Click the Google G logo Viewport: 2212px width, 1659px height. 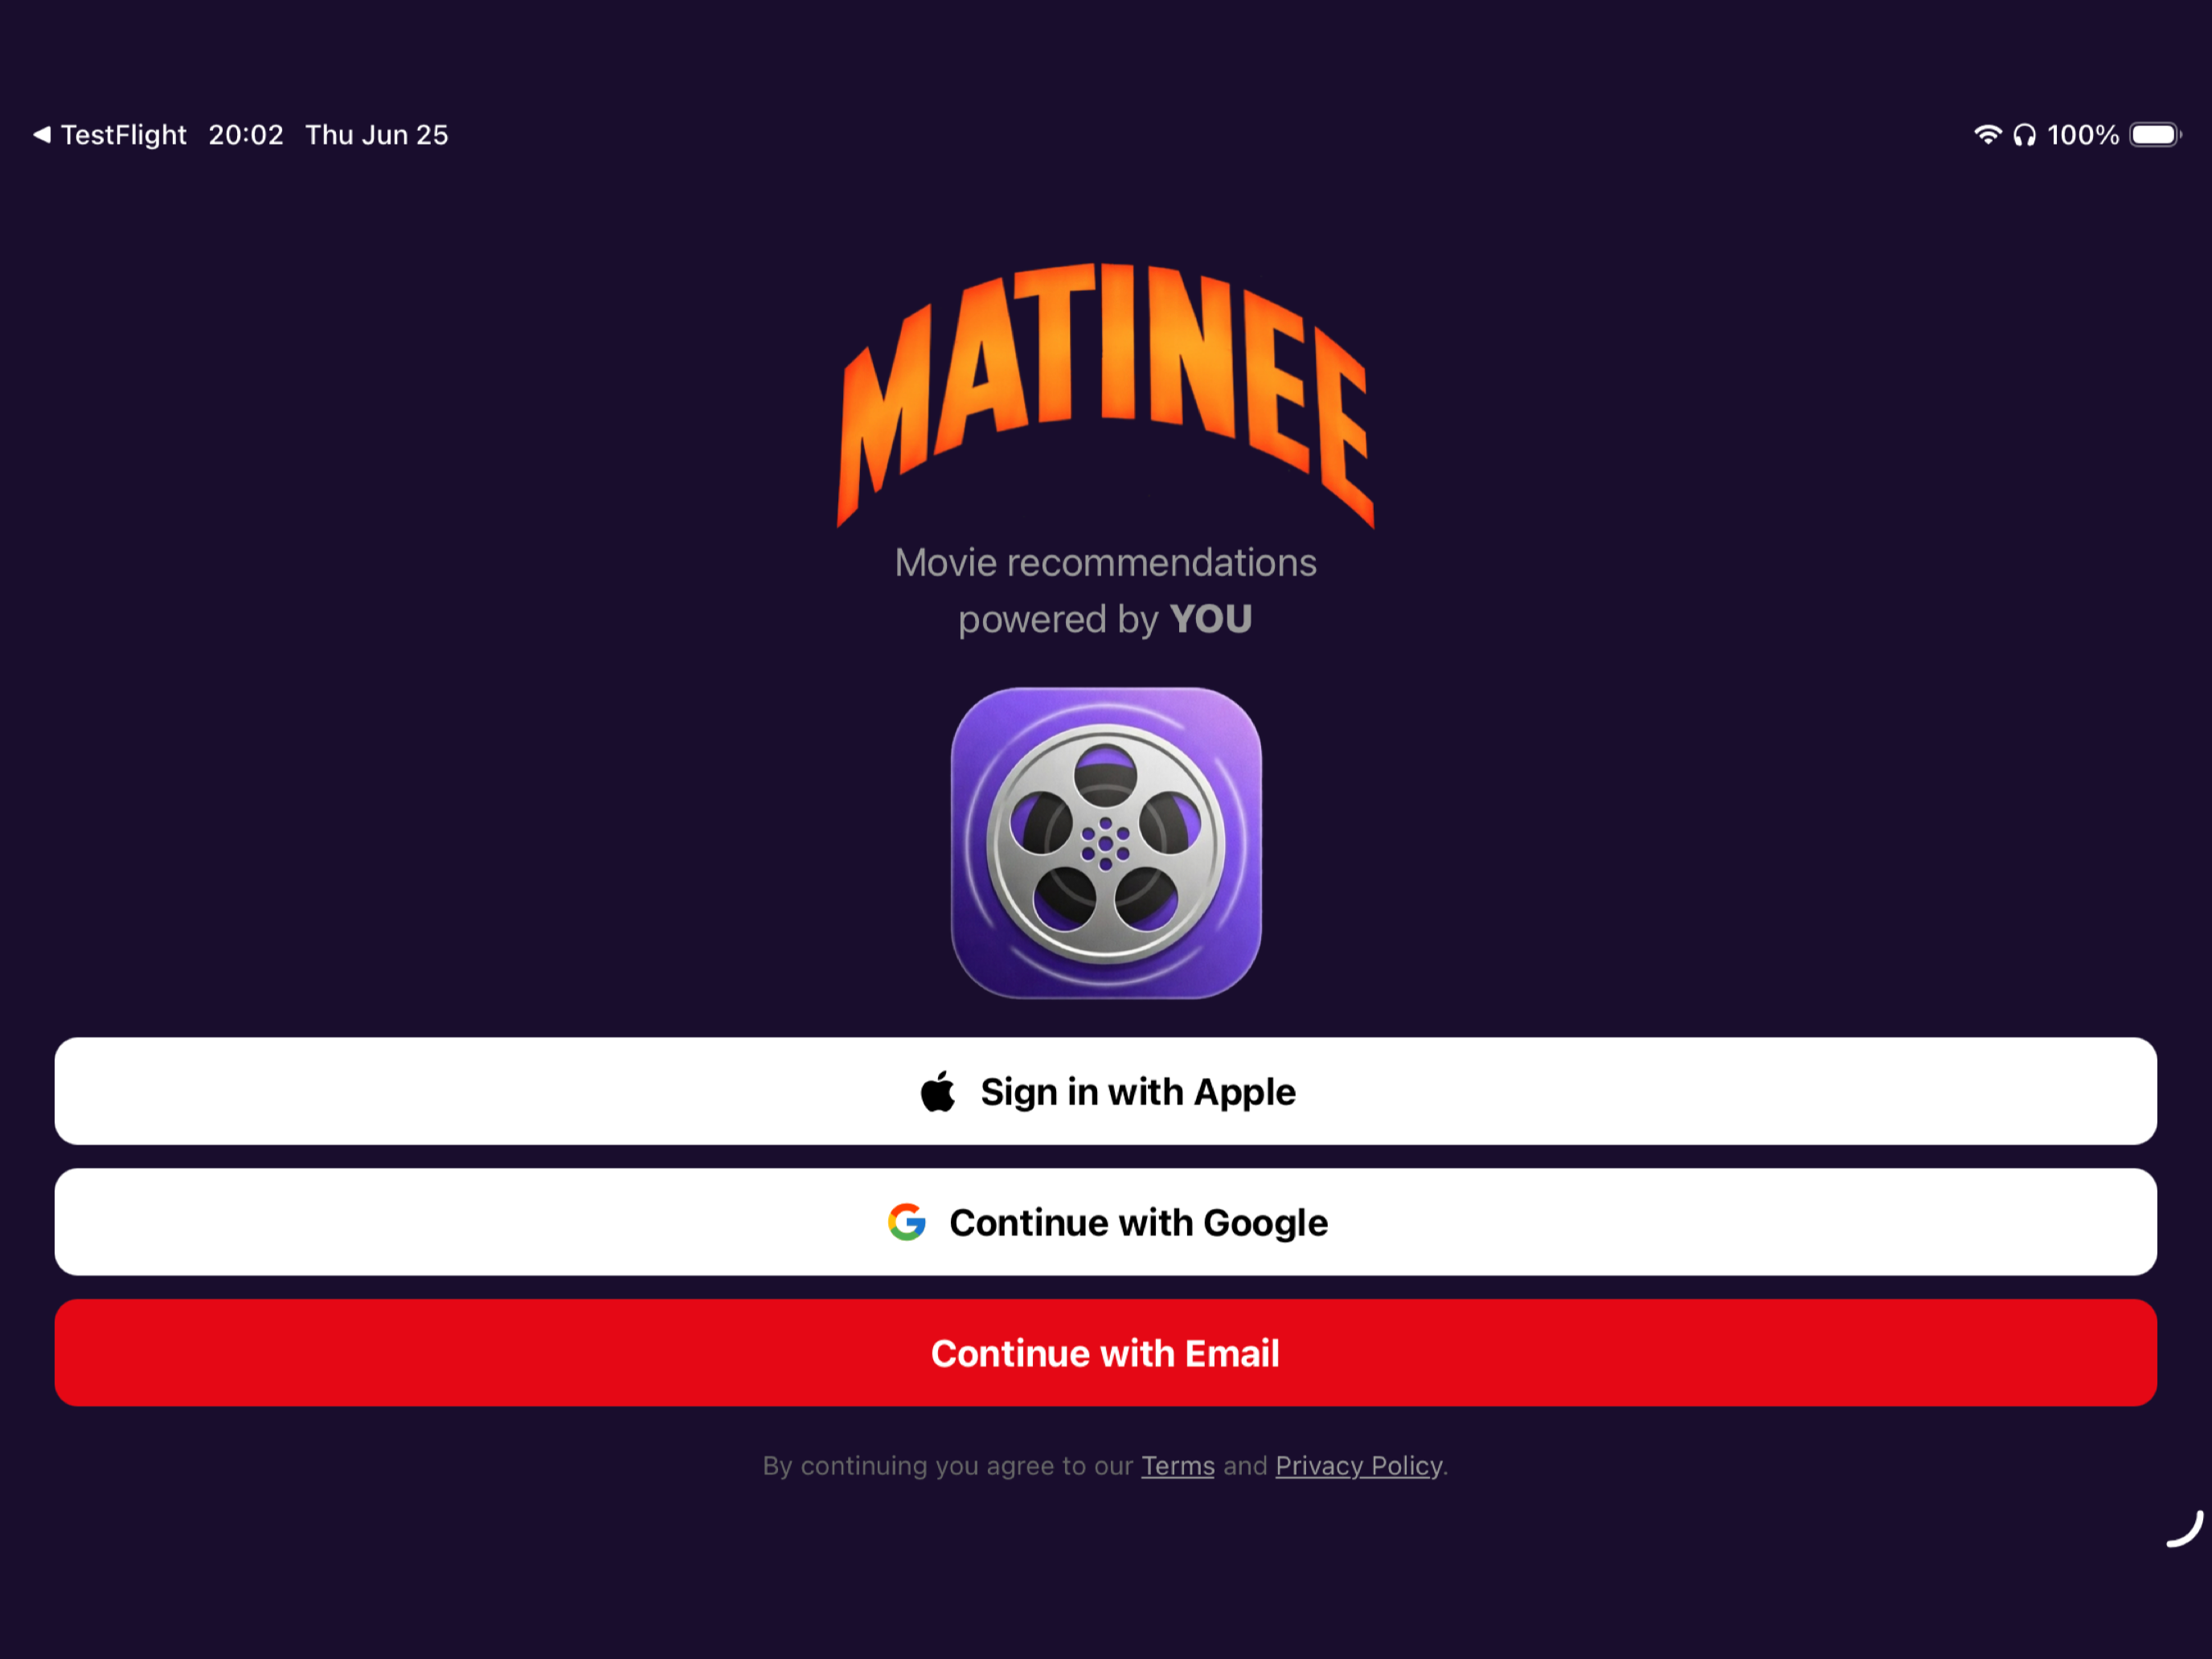(x=907, y=1222)
